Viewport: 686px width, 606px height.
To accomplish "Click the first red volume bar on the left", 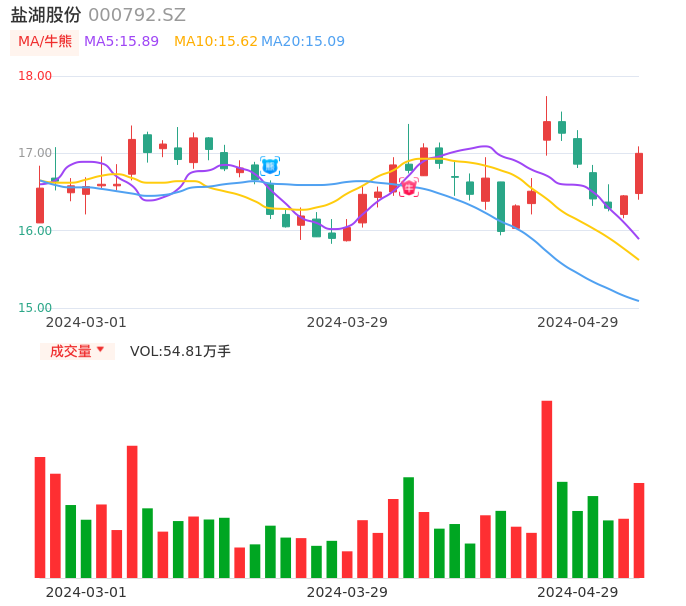I will tap(40, 517).
